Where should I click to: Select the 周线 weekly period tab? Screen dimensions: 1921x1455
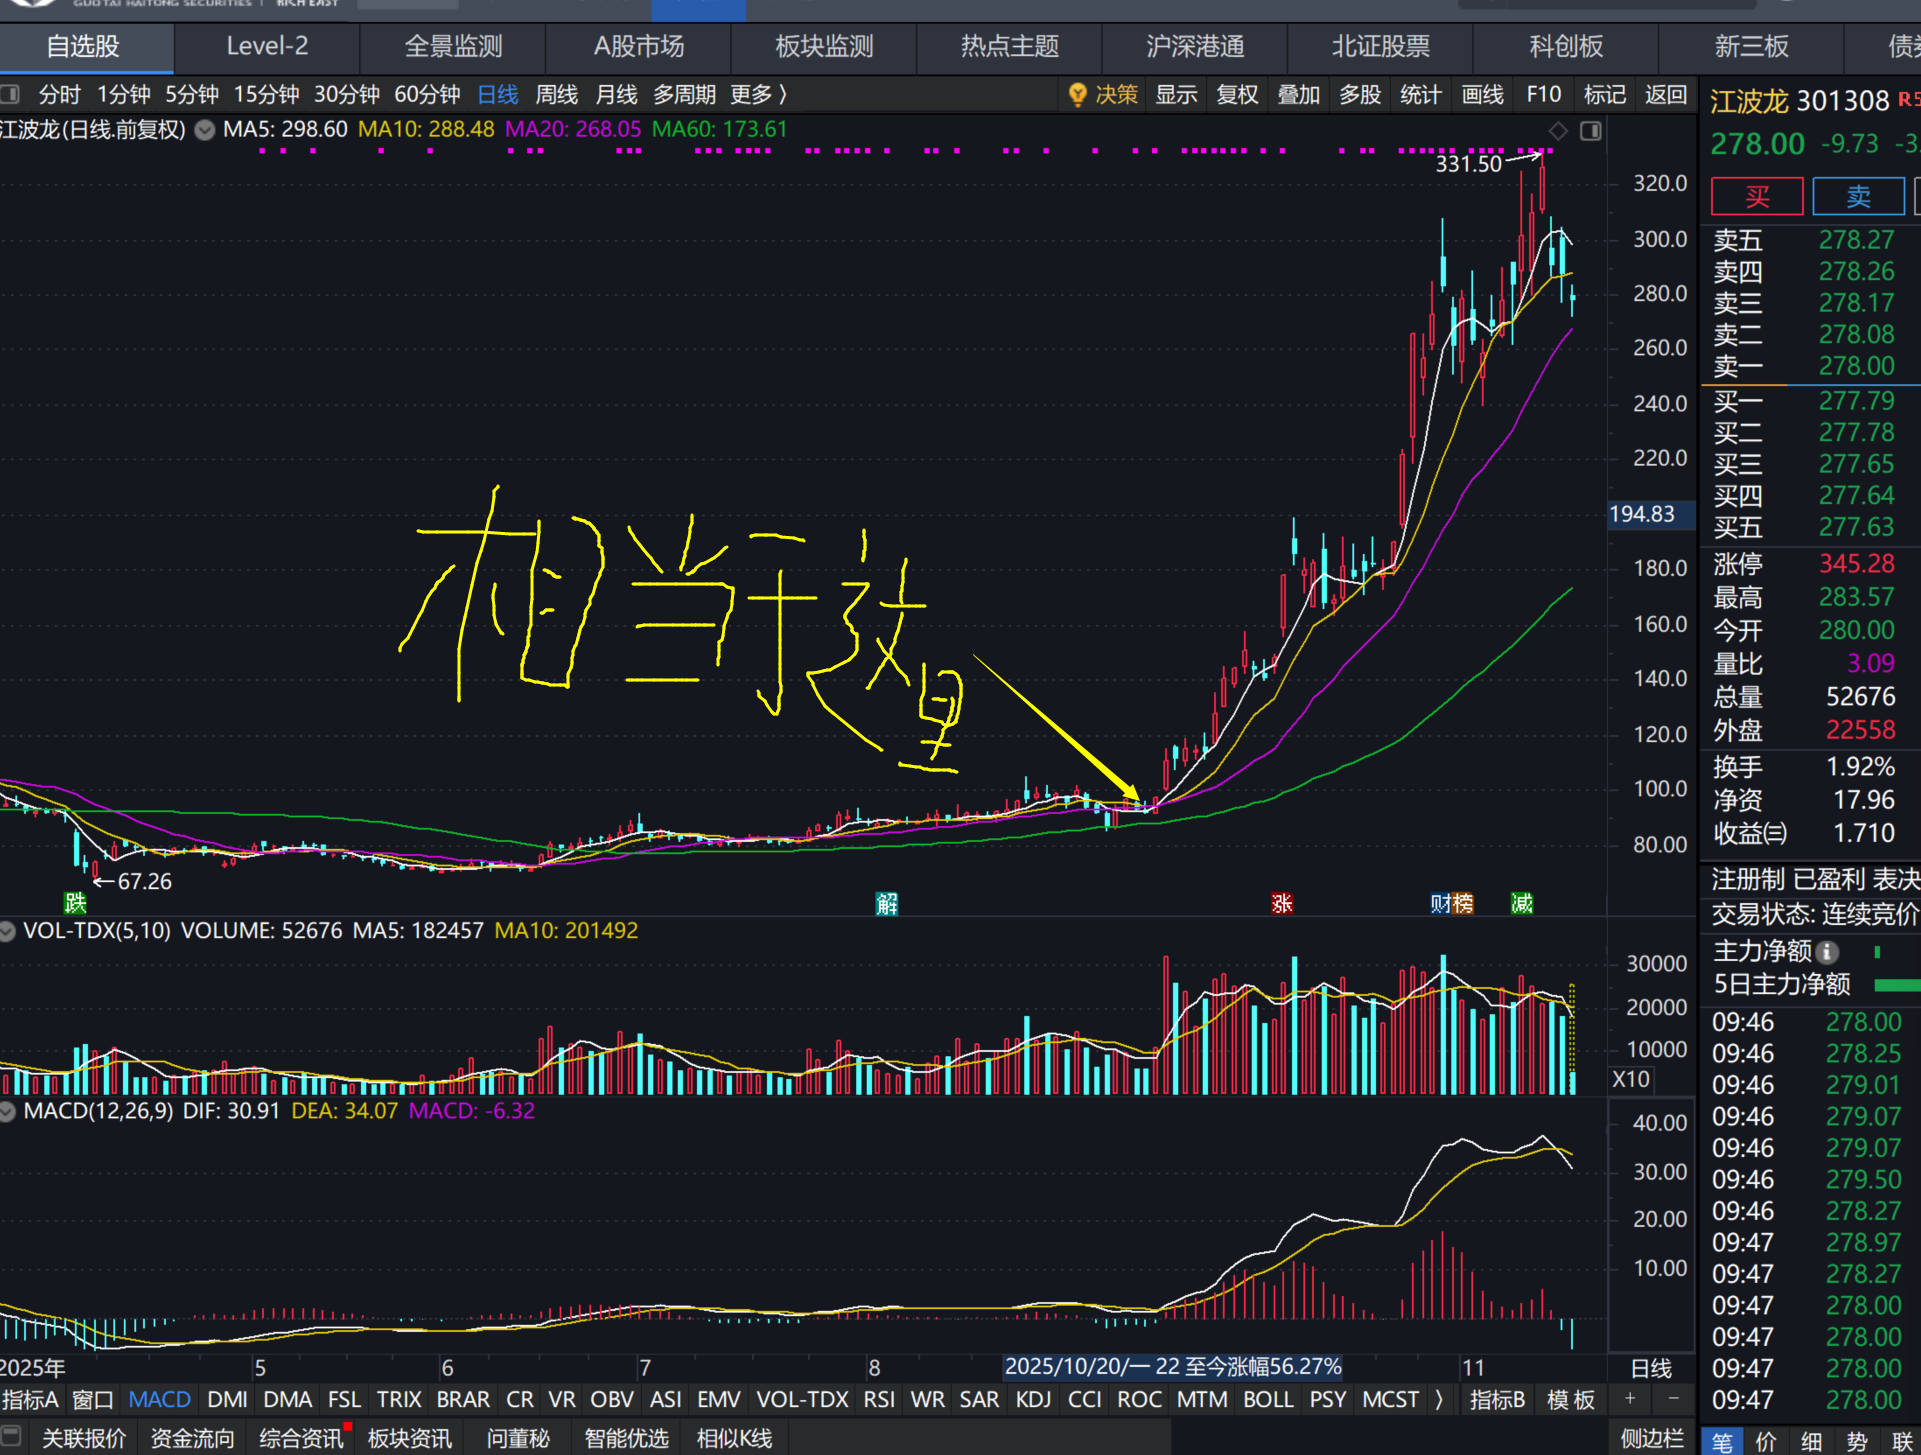[x=556, y=95]
